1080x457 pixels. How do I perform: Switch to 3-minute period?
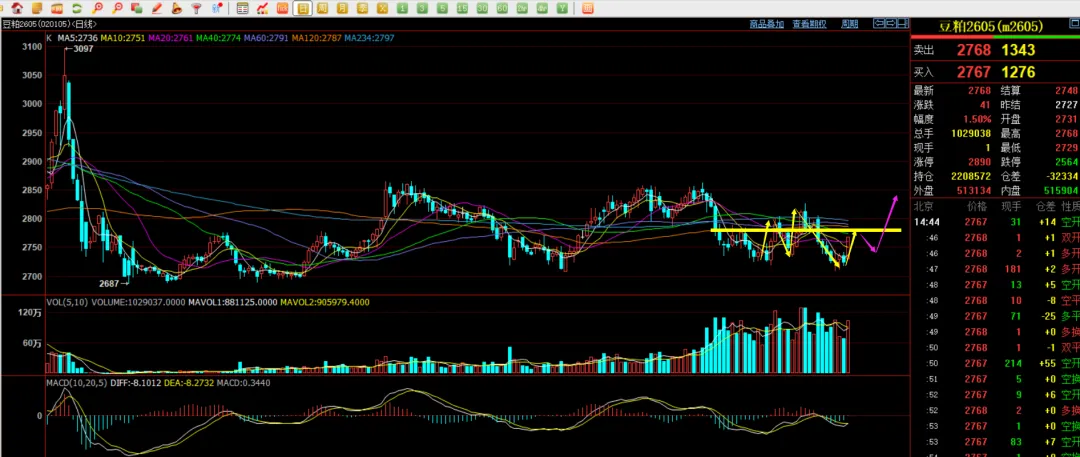[x=422, y=8]
